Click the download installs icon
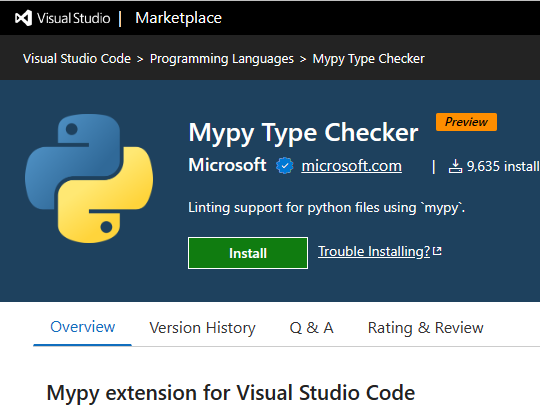The image size is (540, 405). (x=455, y=166)
